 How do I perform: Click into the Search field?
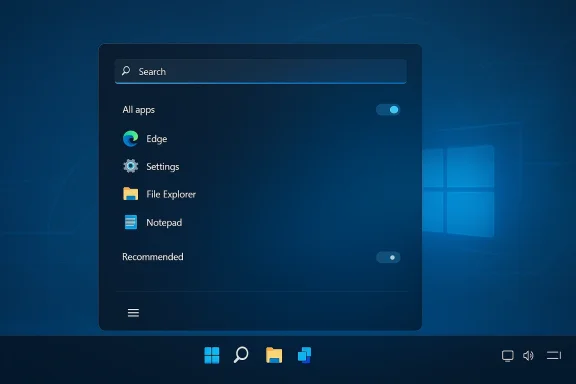pos(261,71)
